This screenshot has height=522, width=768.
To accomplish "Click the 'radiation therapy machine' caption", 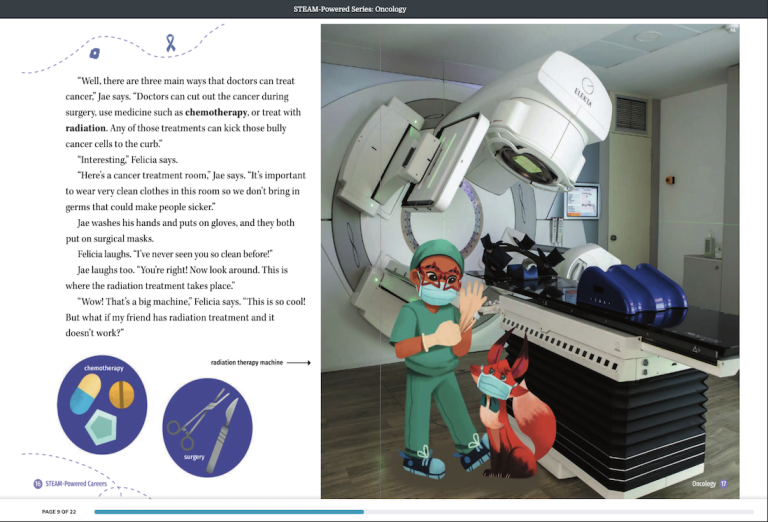I will coord(247,363).
